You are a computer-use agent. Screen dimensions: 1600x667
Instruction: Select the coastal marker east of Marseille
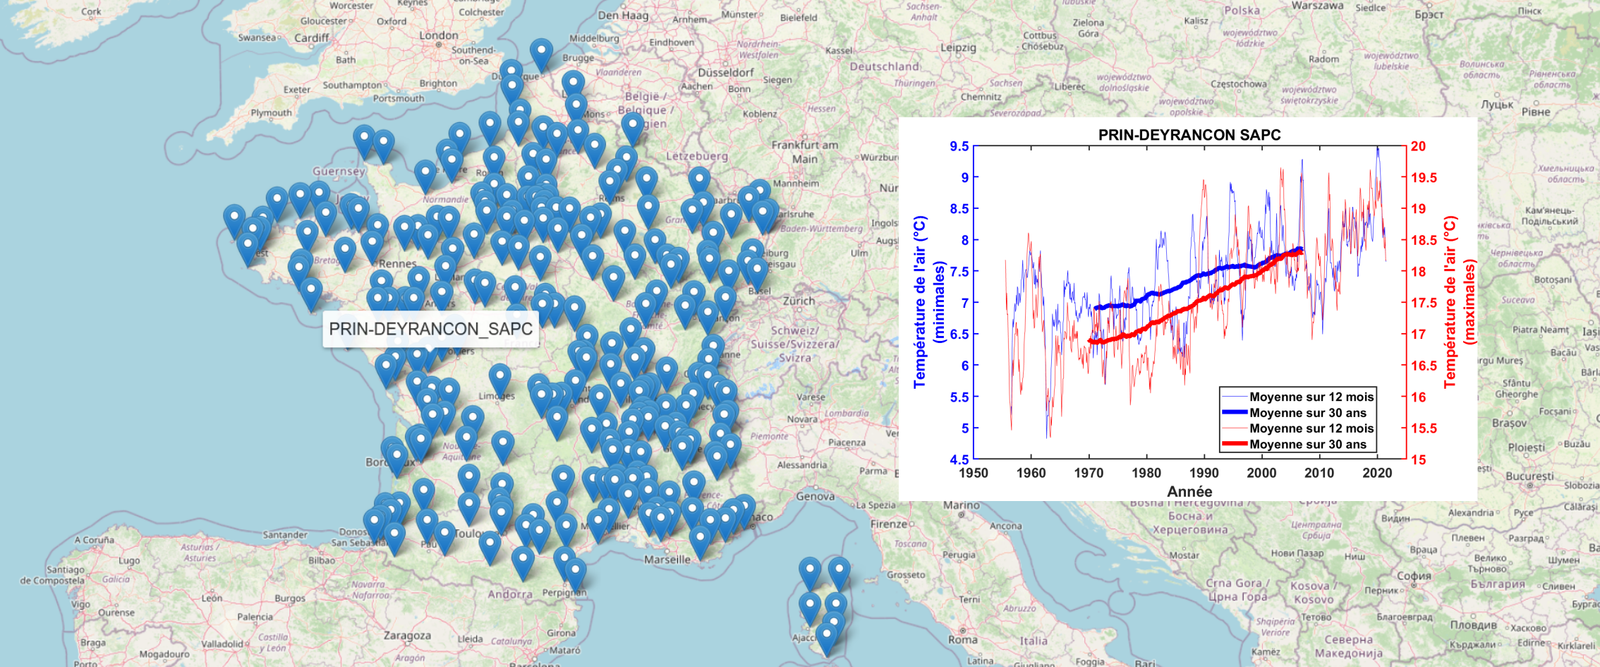[701, 539]
